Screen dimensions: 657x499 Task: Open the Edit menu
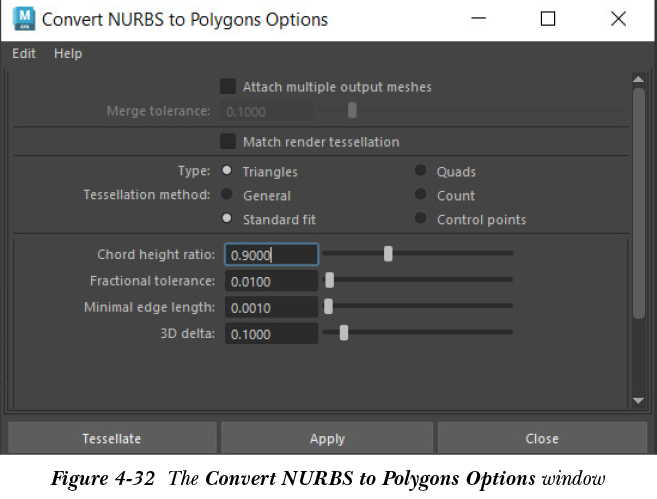point(24,53)
